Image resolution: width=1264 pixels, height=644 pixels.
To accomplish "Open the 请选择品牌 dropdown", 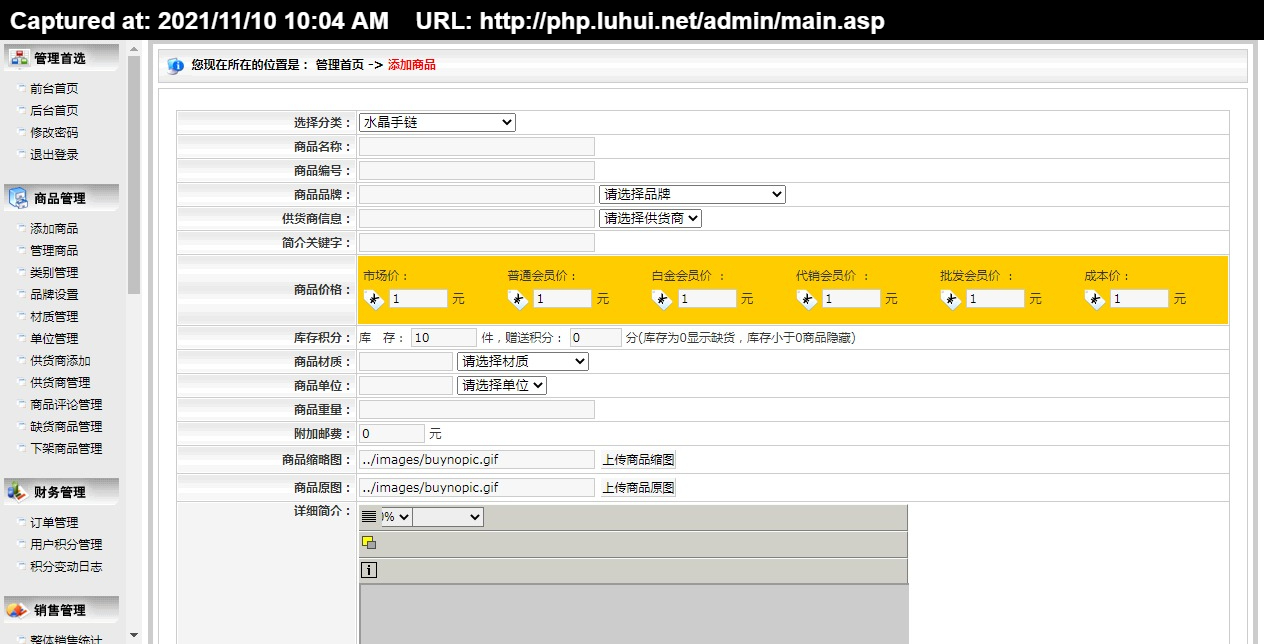I will [692, 194].
